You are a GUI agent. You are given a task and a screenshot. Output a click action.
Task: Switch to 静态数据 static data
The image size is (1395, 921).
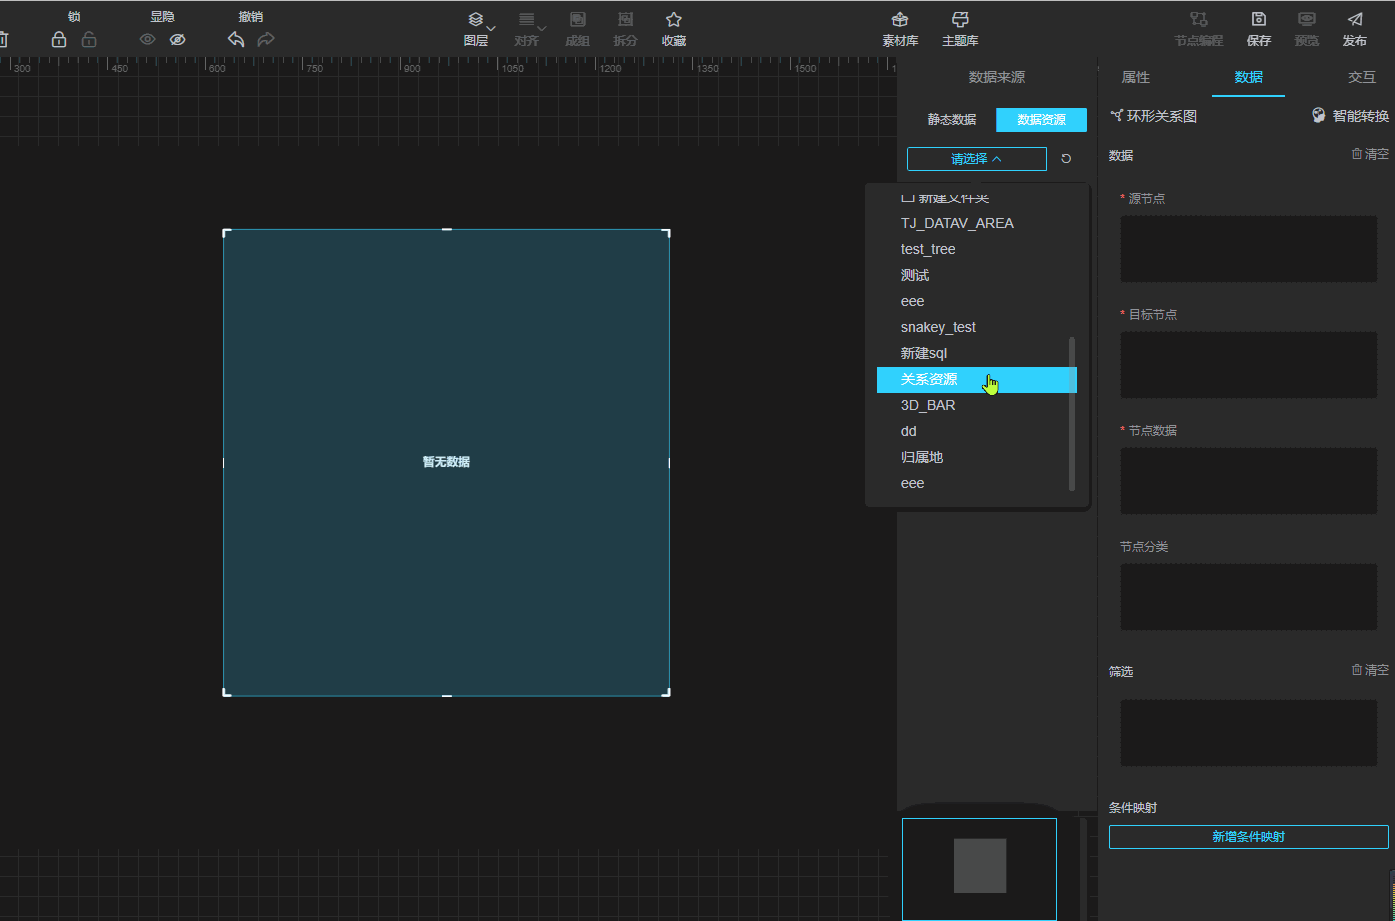point(952,120)
